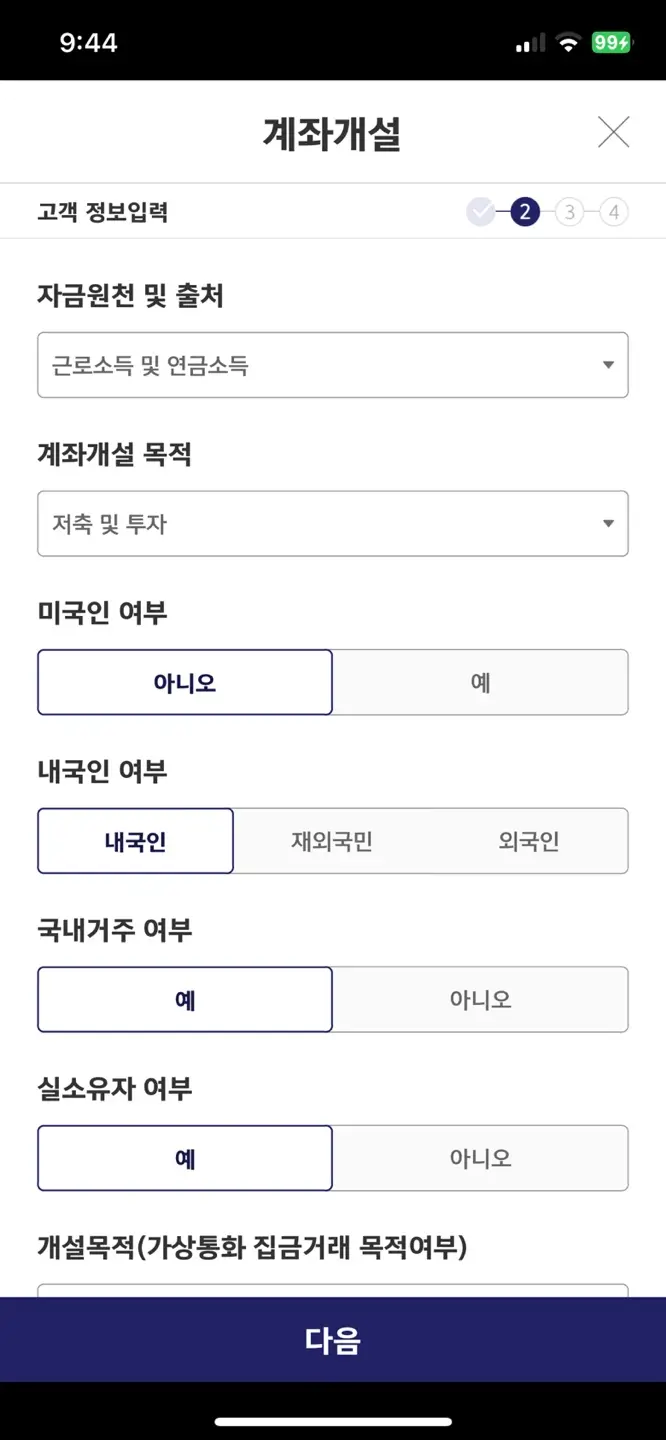The image size is (666, 1440).
Task: Open the 자금원천 및 출처 dropdown
Action: [x=332, y=364]
